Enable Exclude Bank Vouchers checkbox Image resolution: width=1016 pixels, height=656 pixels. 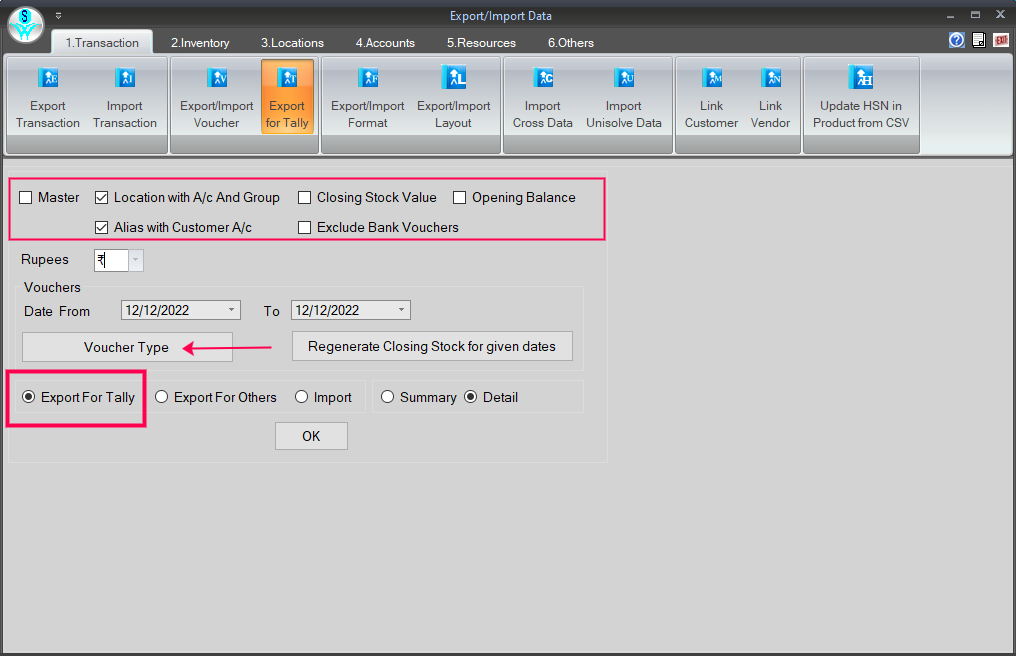tap(305, 228)
